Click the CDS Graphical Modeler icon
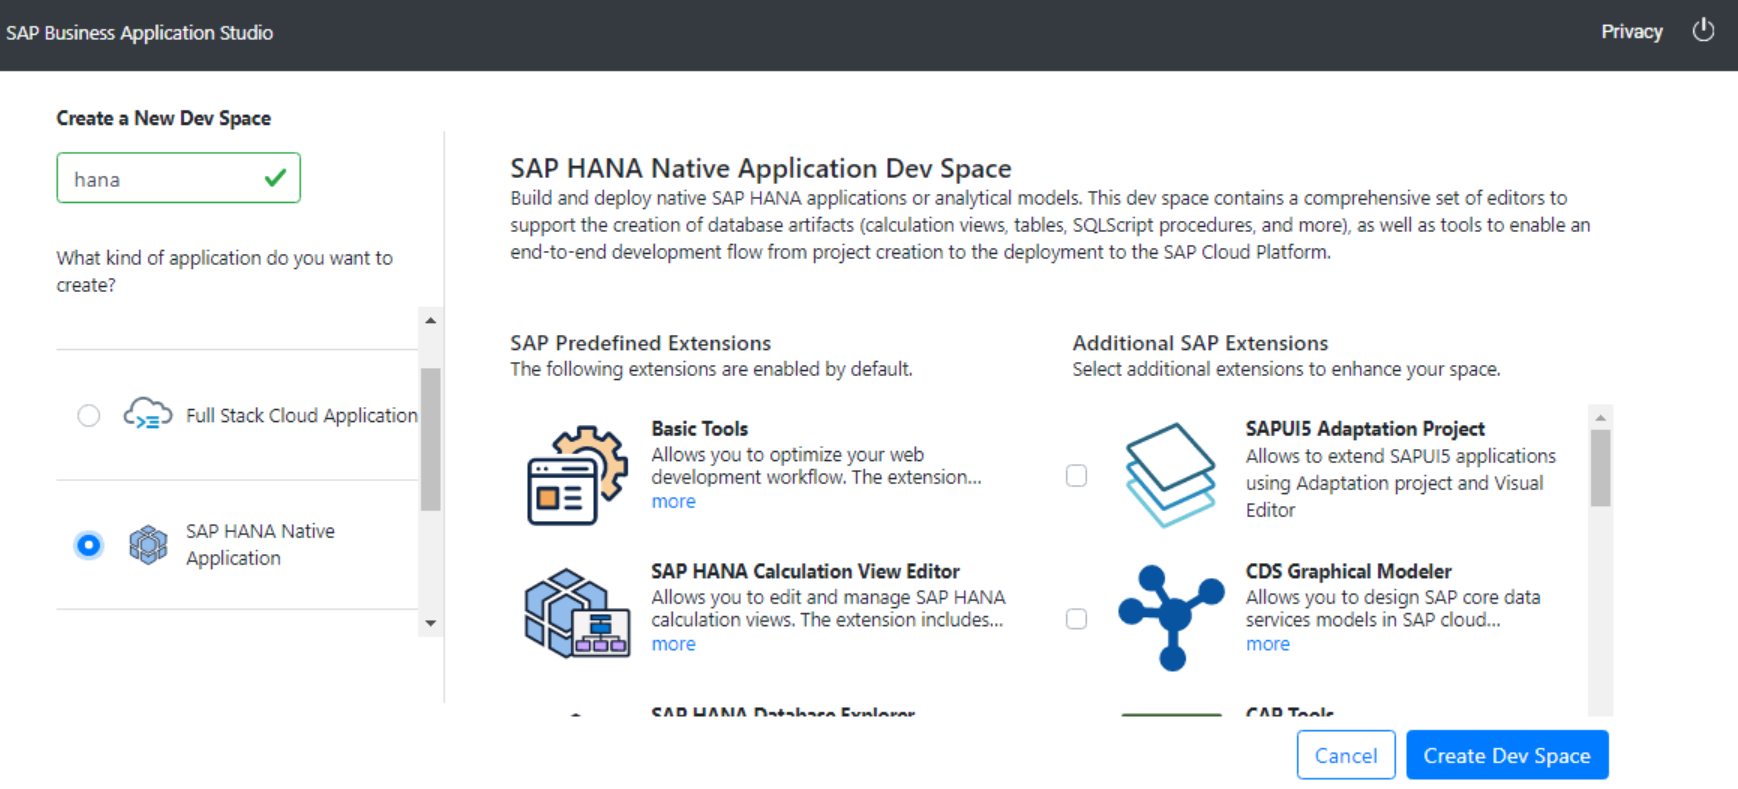 coord(1171,617)
